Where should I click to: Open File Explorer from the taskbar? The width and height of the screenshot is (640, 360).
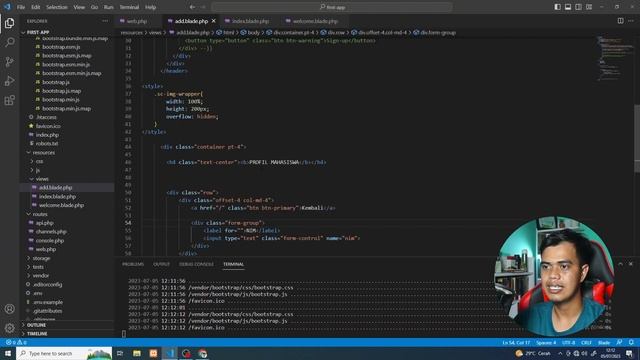tap(137, 353)
